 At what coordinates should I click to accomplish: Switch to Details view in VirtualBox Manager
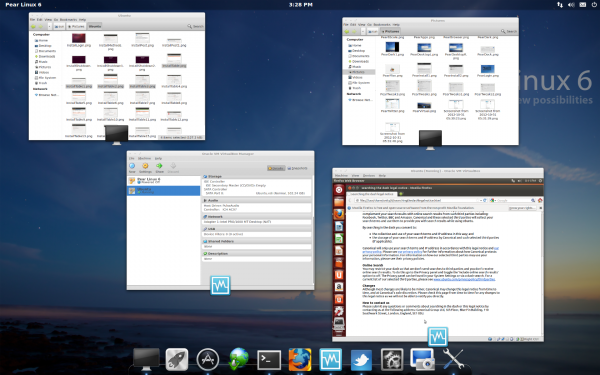click(x=276, y=168)
